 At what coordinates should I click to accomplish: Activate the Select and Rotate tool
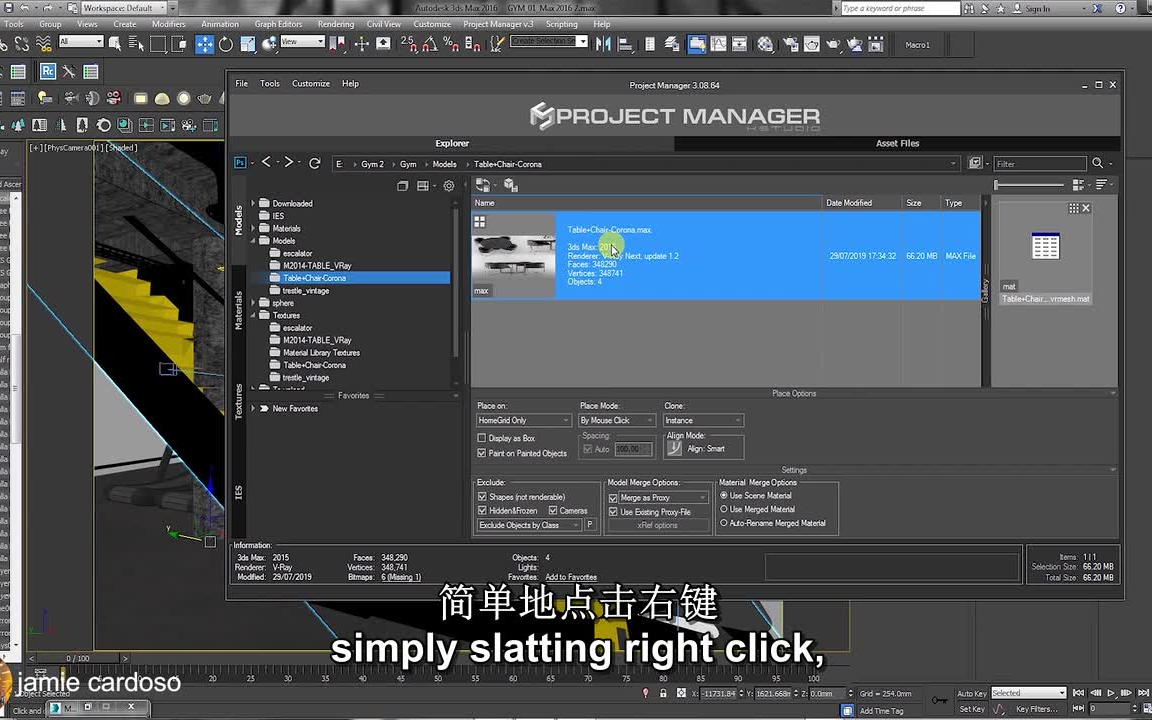tap(224, 44)
